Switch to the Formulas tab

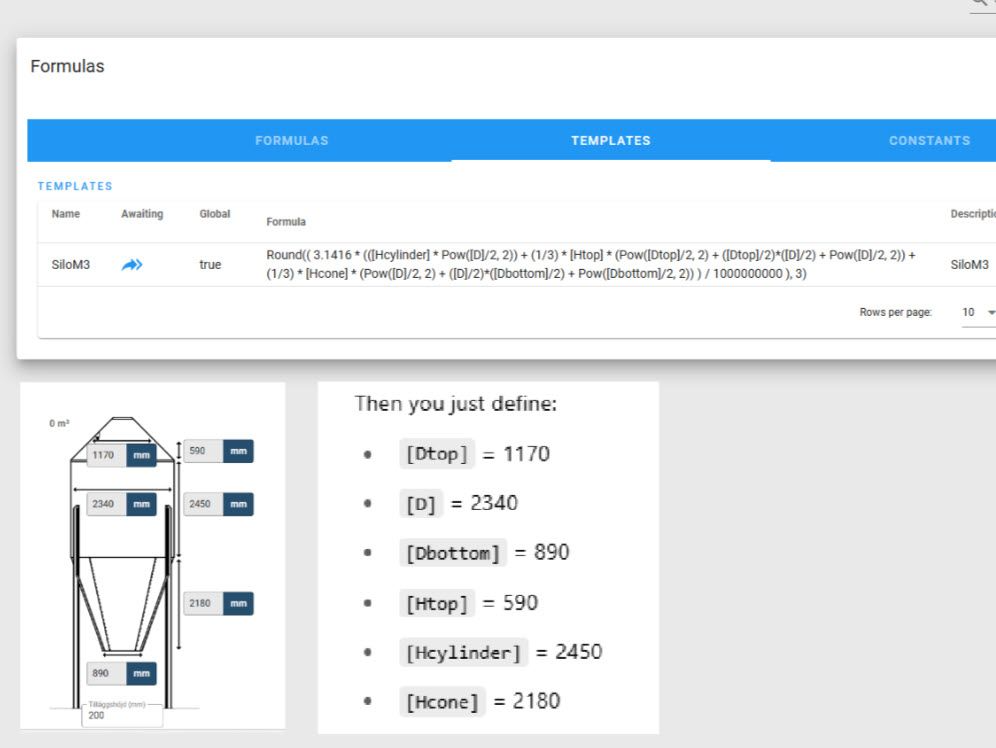tap(291, 141)
